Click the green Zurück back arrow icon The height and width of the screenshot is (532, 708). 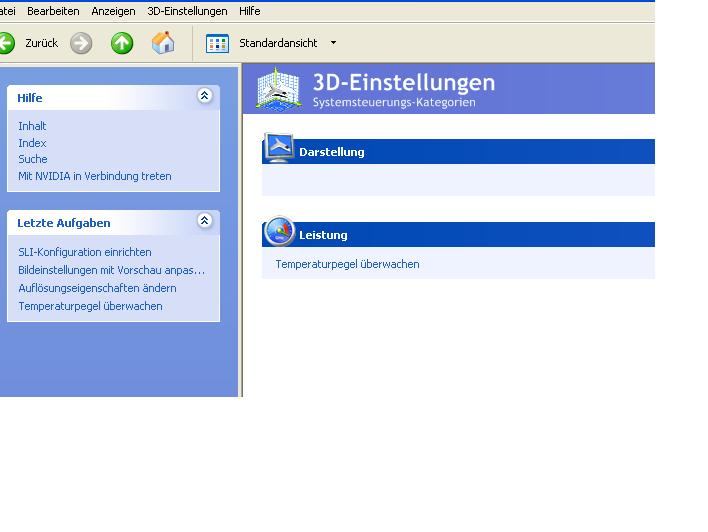pos(7,43)
